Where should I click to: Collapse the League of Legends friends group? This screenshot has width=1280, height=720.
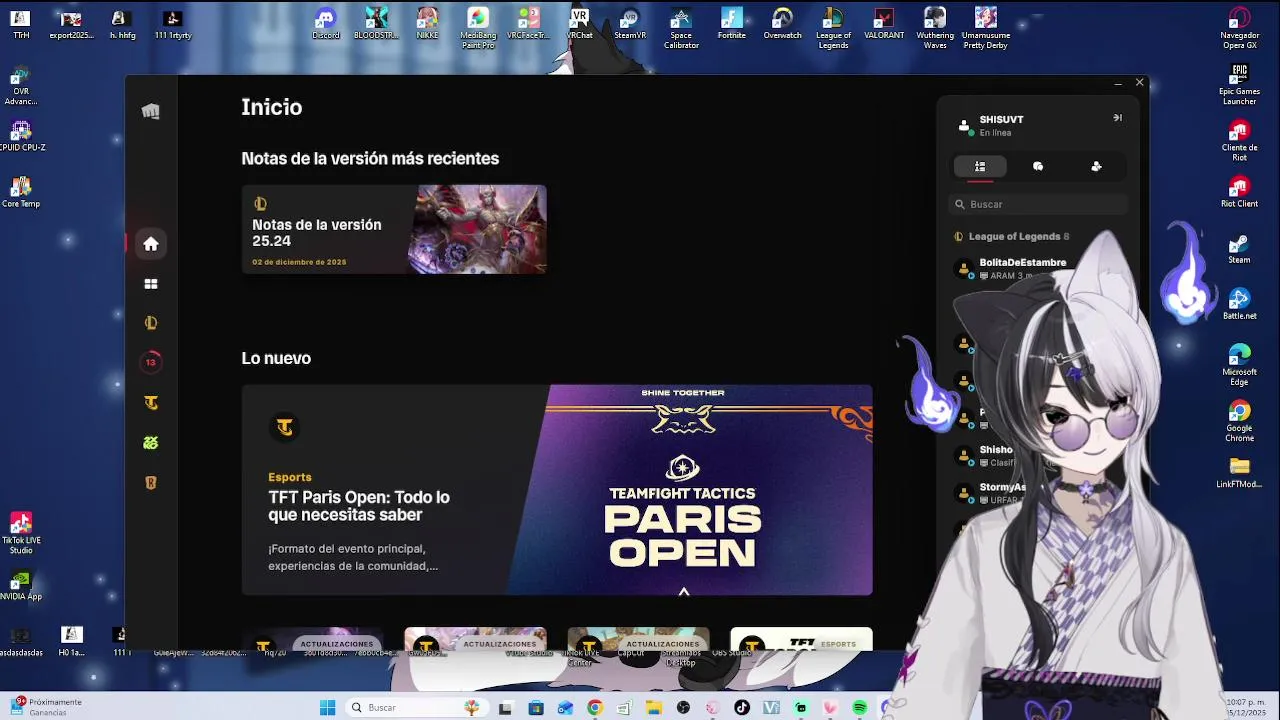pyautogui.click(x=1012, y=237)
